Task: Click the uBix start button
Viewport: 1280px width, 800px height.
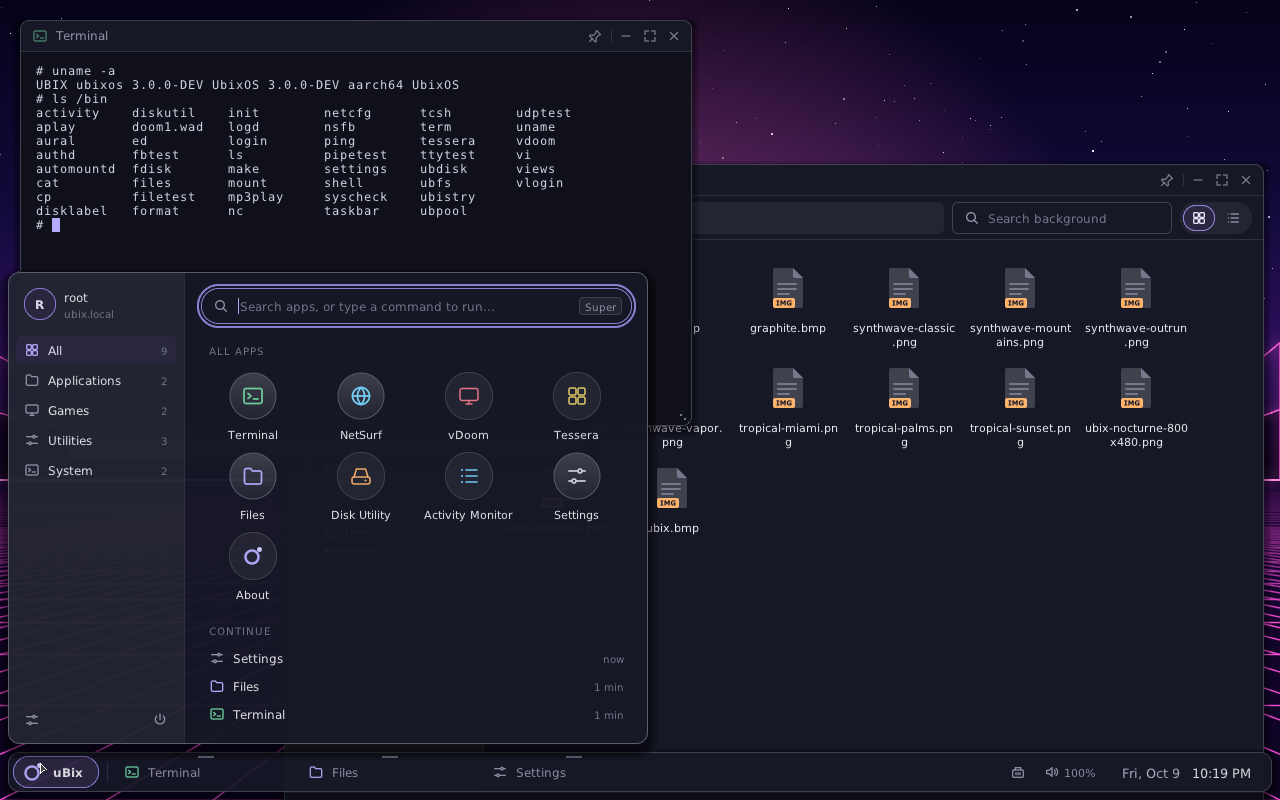Action: click(x=56, y=772)
